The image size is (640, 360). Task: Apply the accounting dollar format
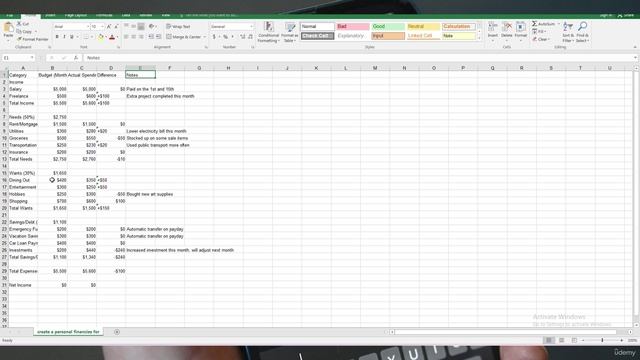click(214, 37)
